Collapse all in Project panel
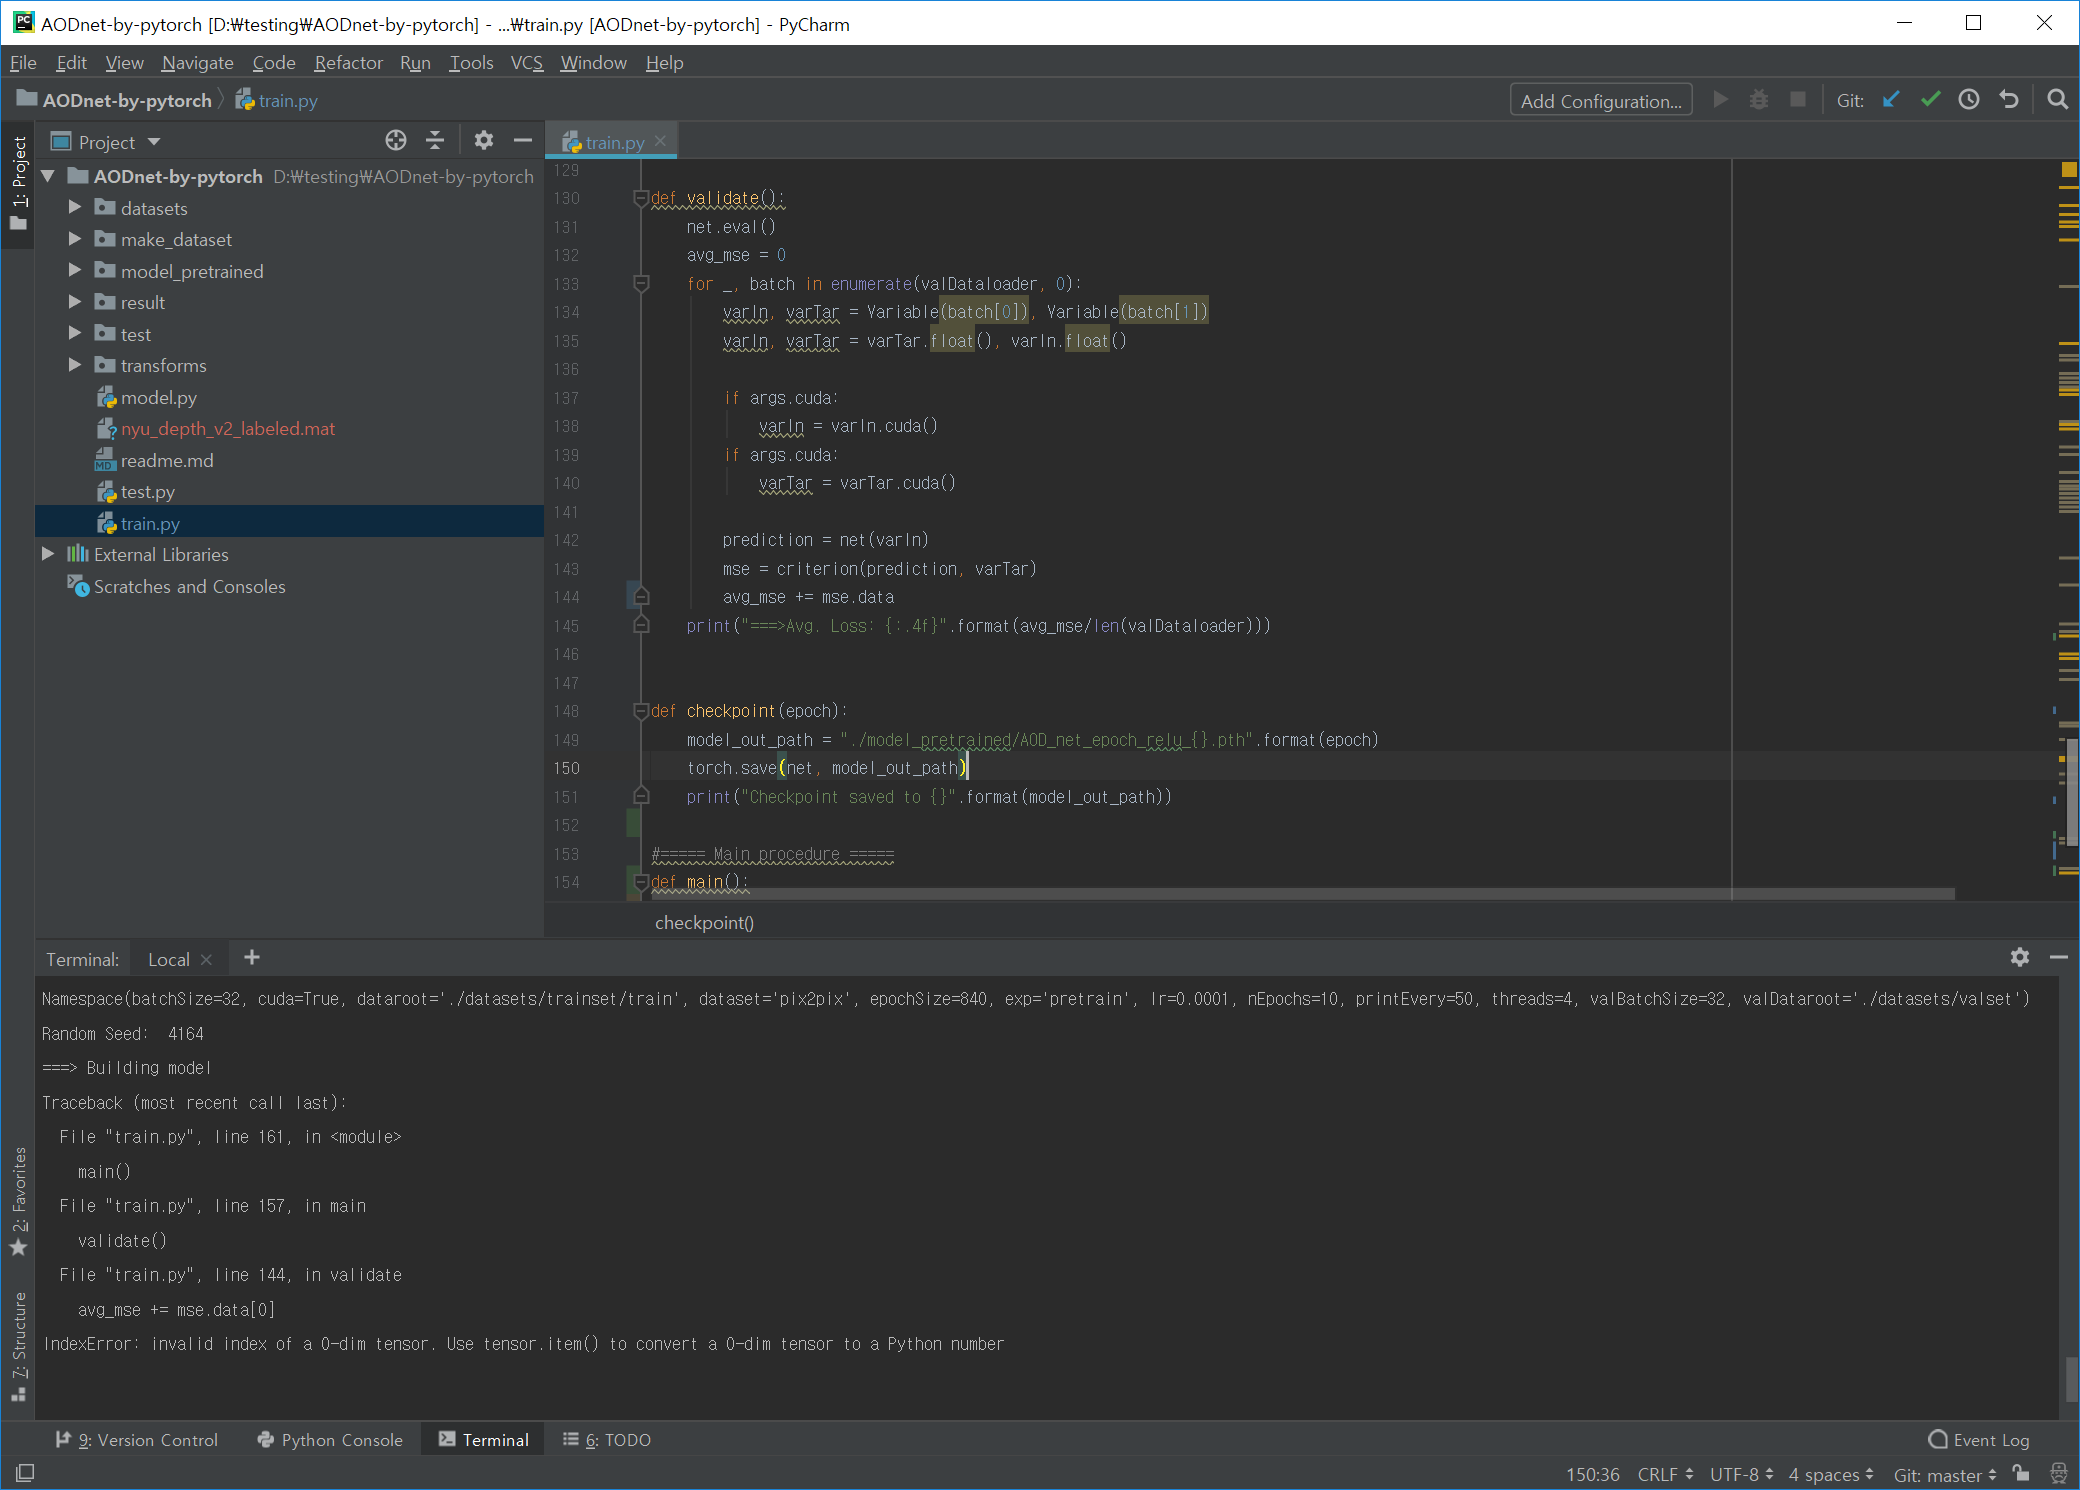The height and width of the screenshot is (1490, 2080). [x=435, y=141]
